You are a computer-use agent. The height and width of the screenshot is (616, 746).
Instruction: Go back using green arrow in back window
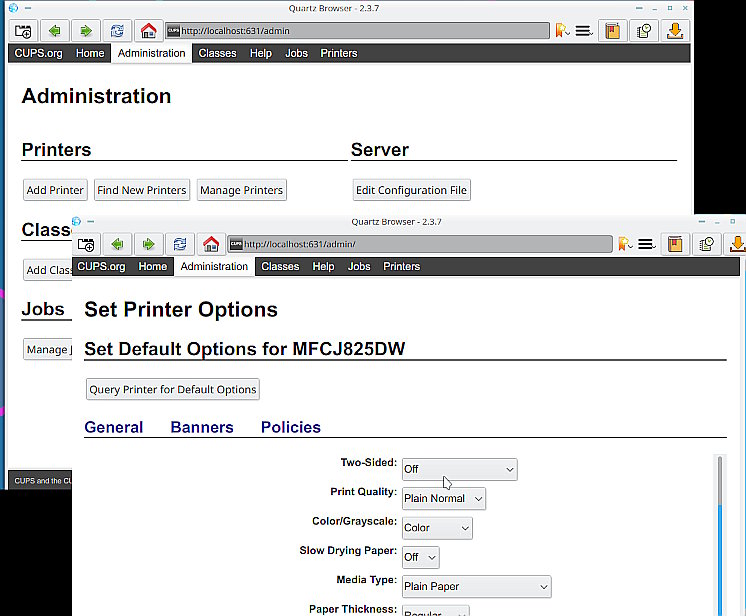pos(55,31)
